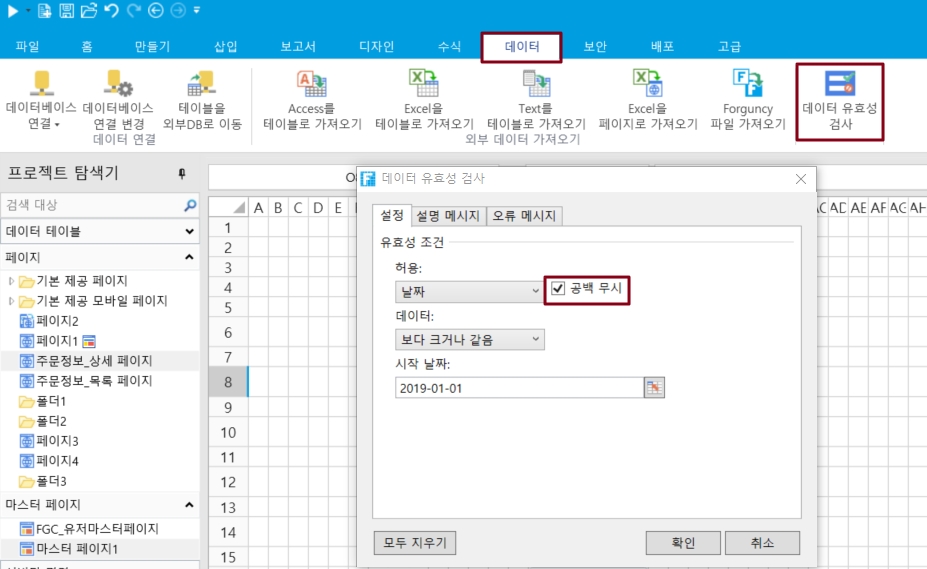Viewport: 927px width, 569px height.
Task: Open the 허용 dropdown showing 날짜
Action: point(469,291)
